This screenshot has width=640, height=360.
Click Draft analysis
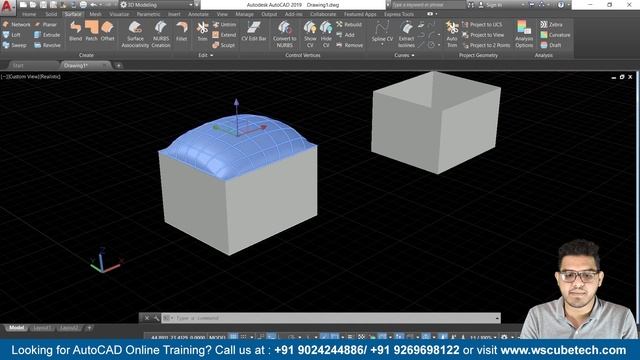coord(551,45)
